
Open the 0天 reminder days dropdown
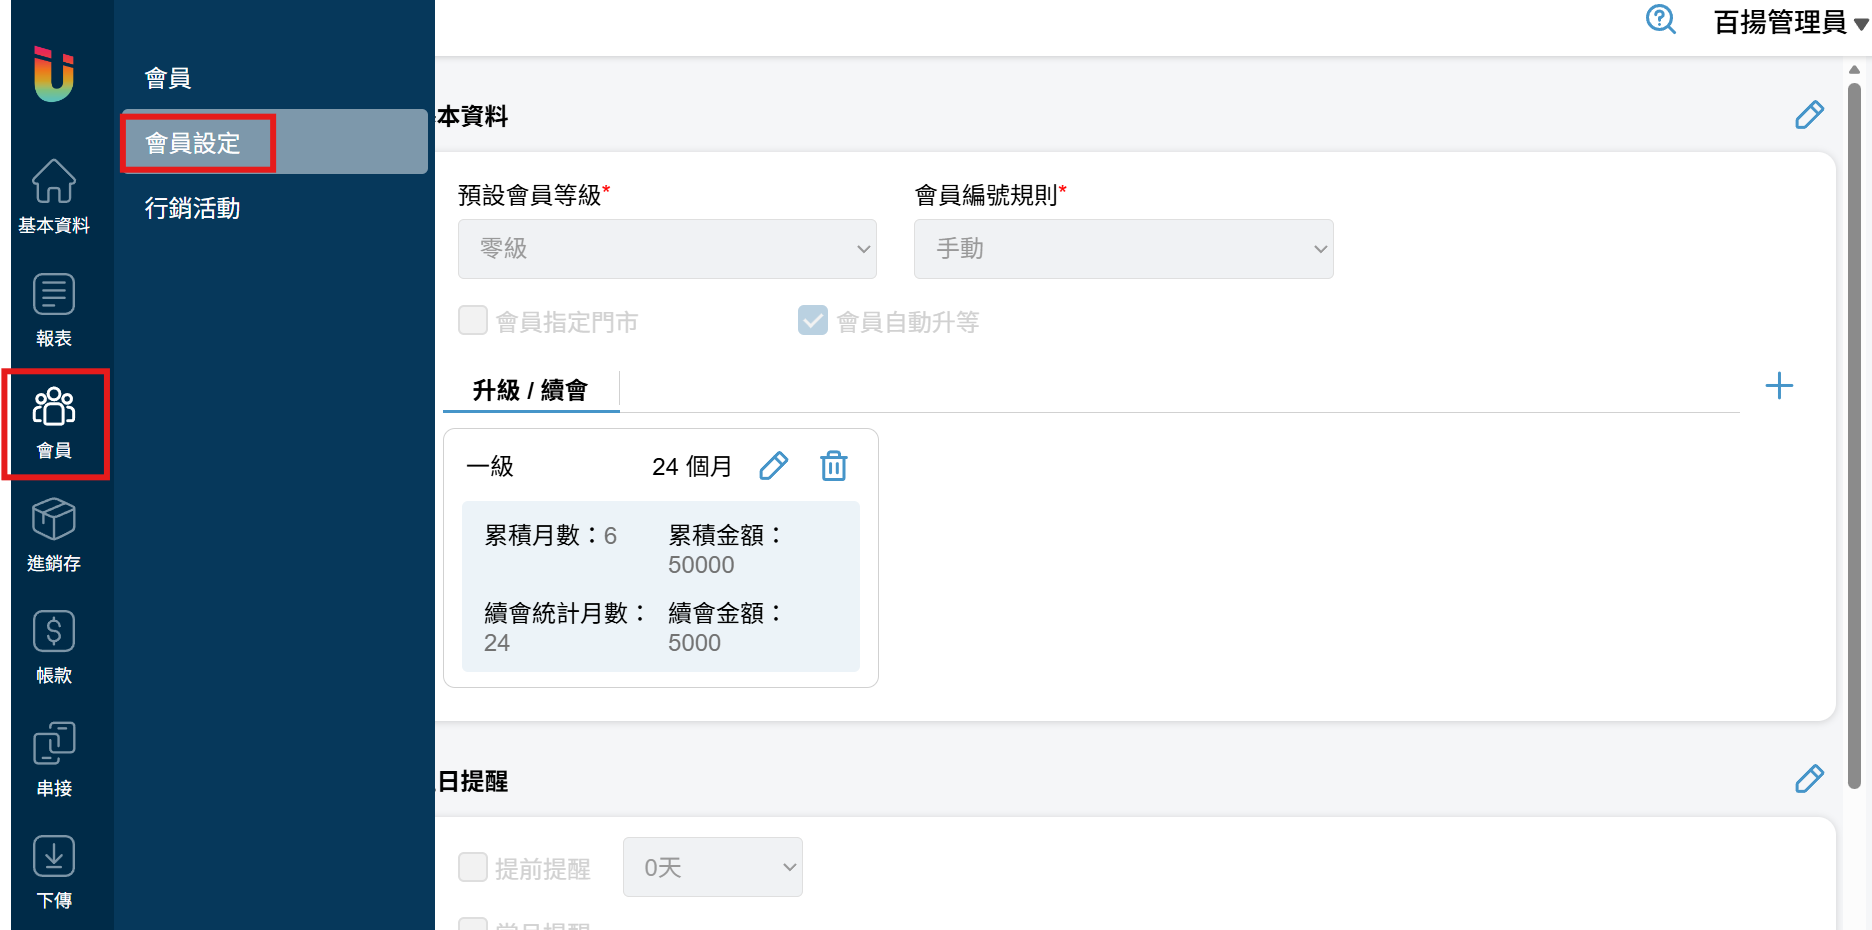tap(712, 867)
